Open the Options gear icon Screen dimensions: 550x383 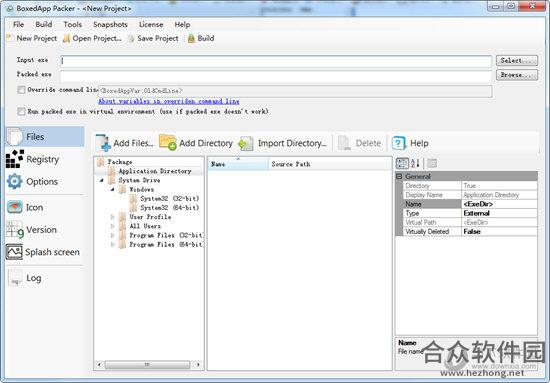(14, 181)
